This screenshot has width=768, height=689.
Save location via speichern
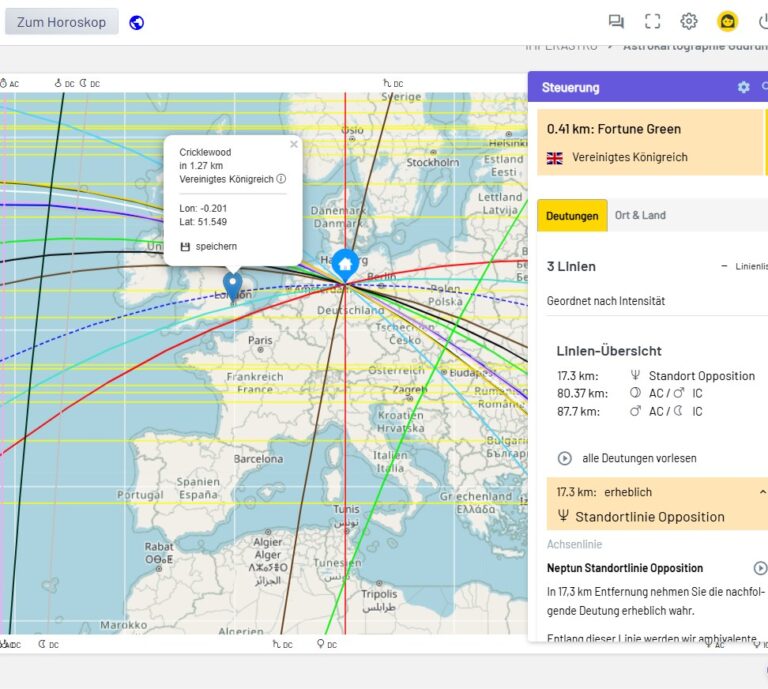pos(209,246)
